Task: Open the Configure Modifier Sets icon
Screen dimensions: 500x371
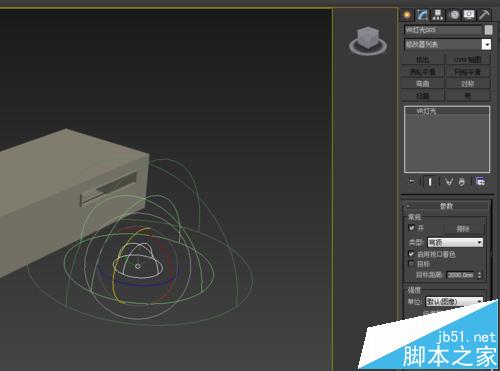Action: pyautogui.click(x=480, y=182)
